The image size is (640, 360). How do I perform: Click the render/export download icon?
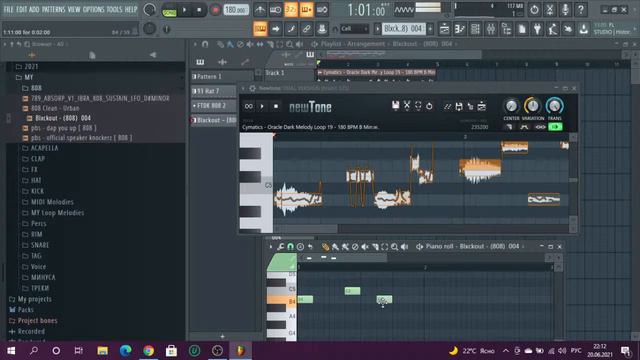coord(584,29)
